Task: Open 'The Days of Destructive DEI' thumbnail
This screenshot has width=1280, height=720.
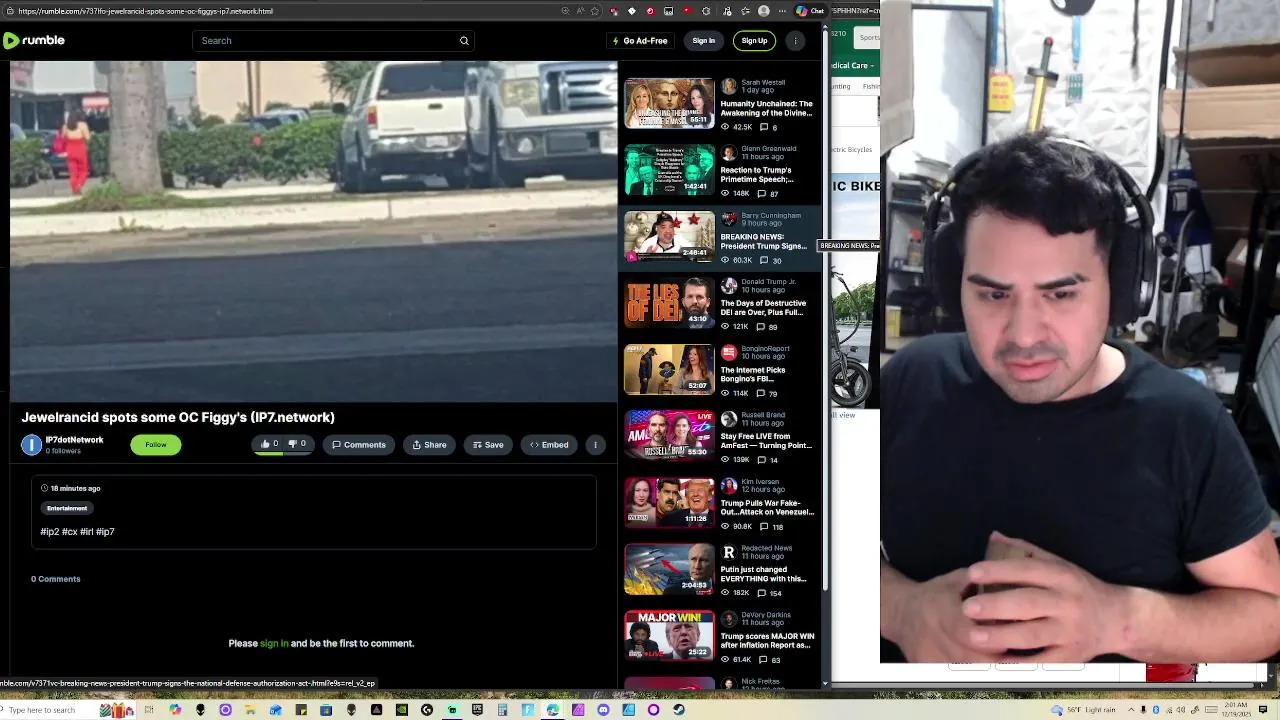Action: tap(670, 303)
